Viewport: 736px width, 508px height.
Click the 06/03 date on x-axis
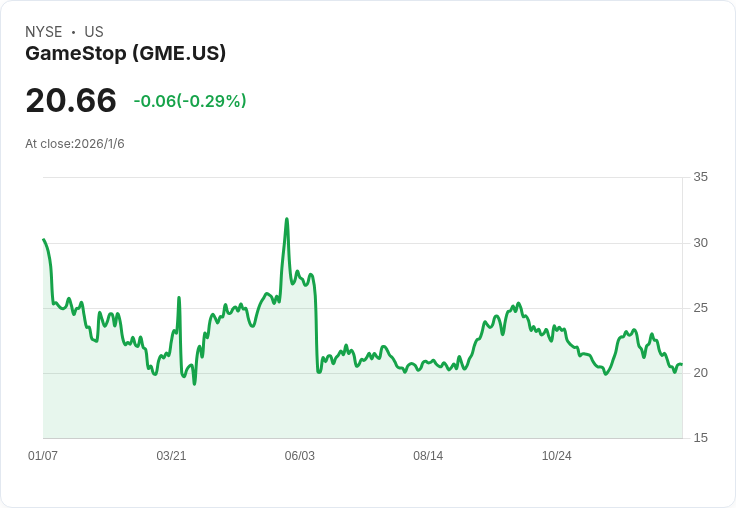coord(300,456)
